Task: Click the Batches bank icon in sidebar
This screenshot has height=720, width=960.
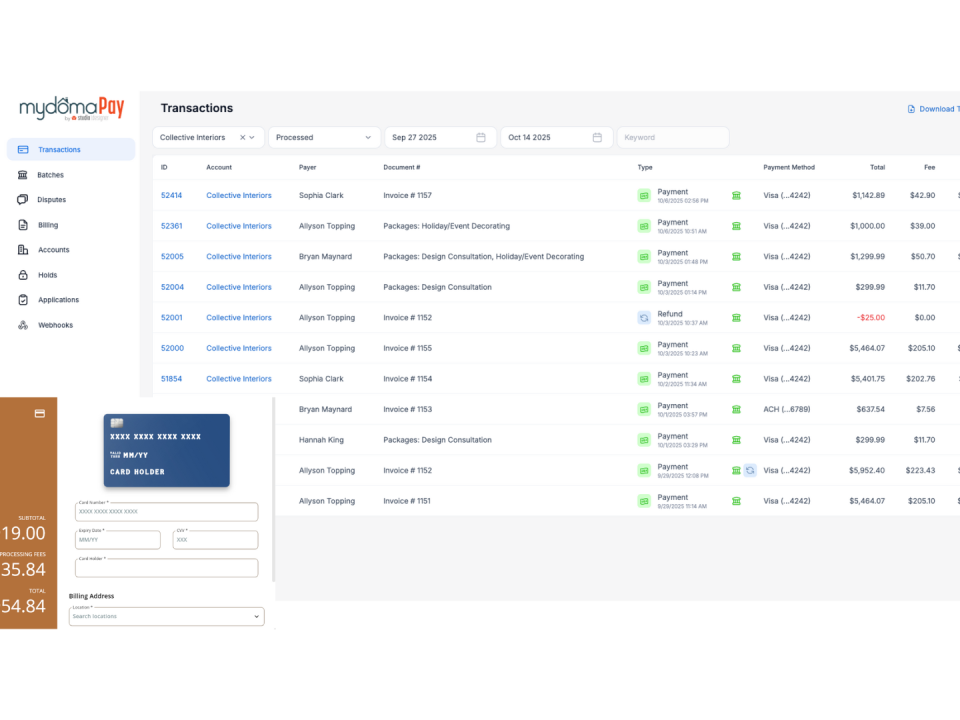Action: 23,175
